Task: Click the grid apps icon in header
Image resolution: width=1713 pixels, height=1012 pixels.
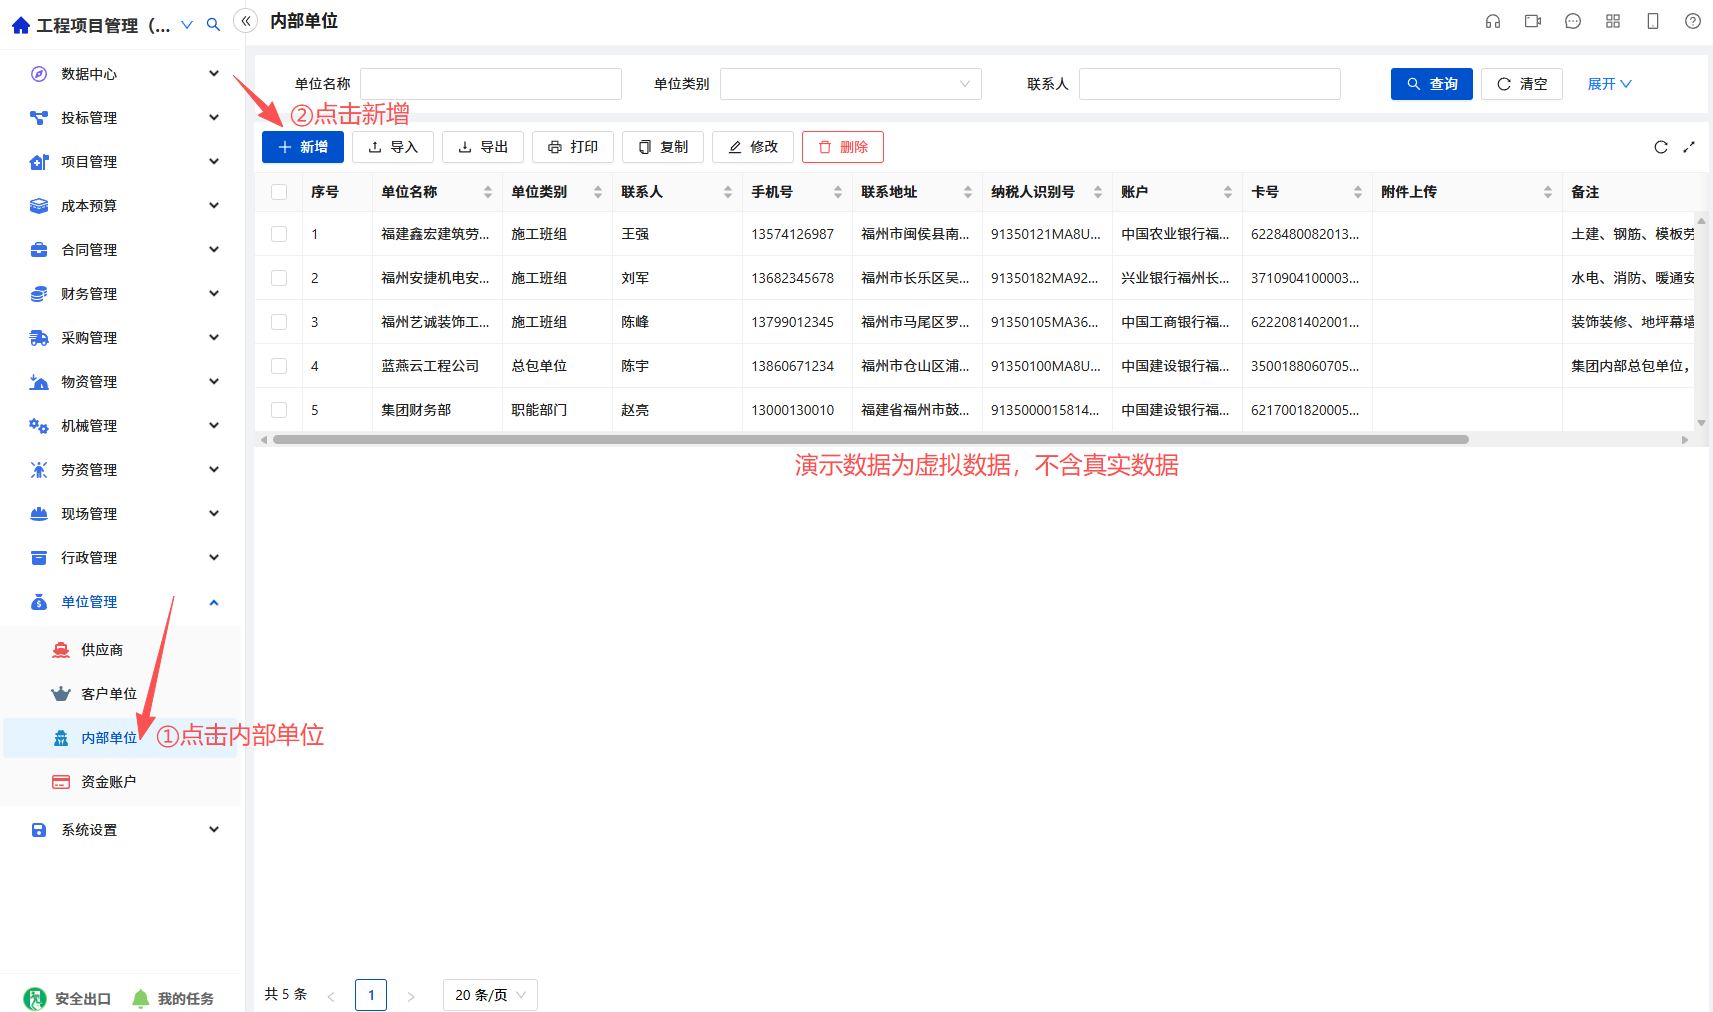Action: tap(1613, 21)
